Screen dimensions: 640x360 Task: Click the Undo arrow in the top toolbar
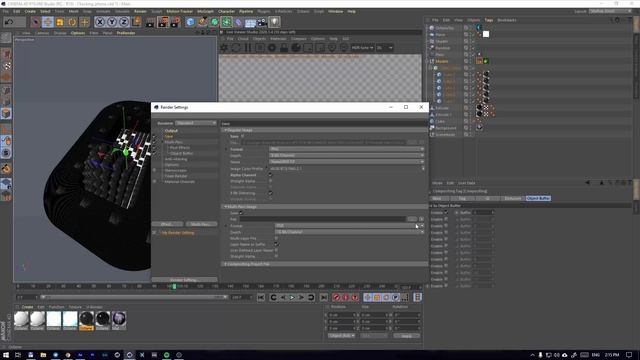pos(9,22)
